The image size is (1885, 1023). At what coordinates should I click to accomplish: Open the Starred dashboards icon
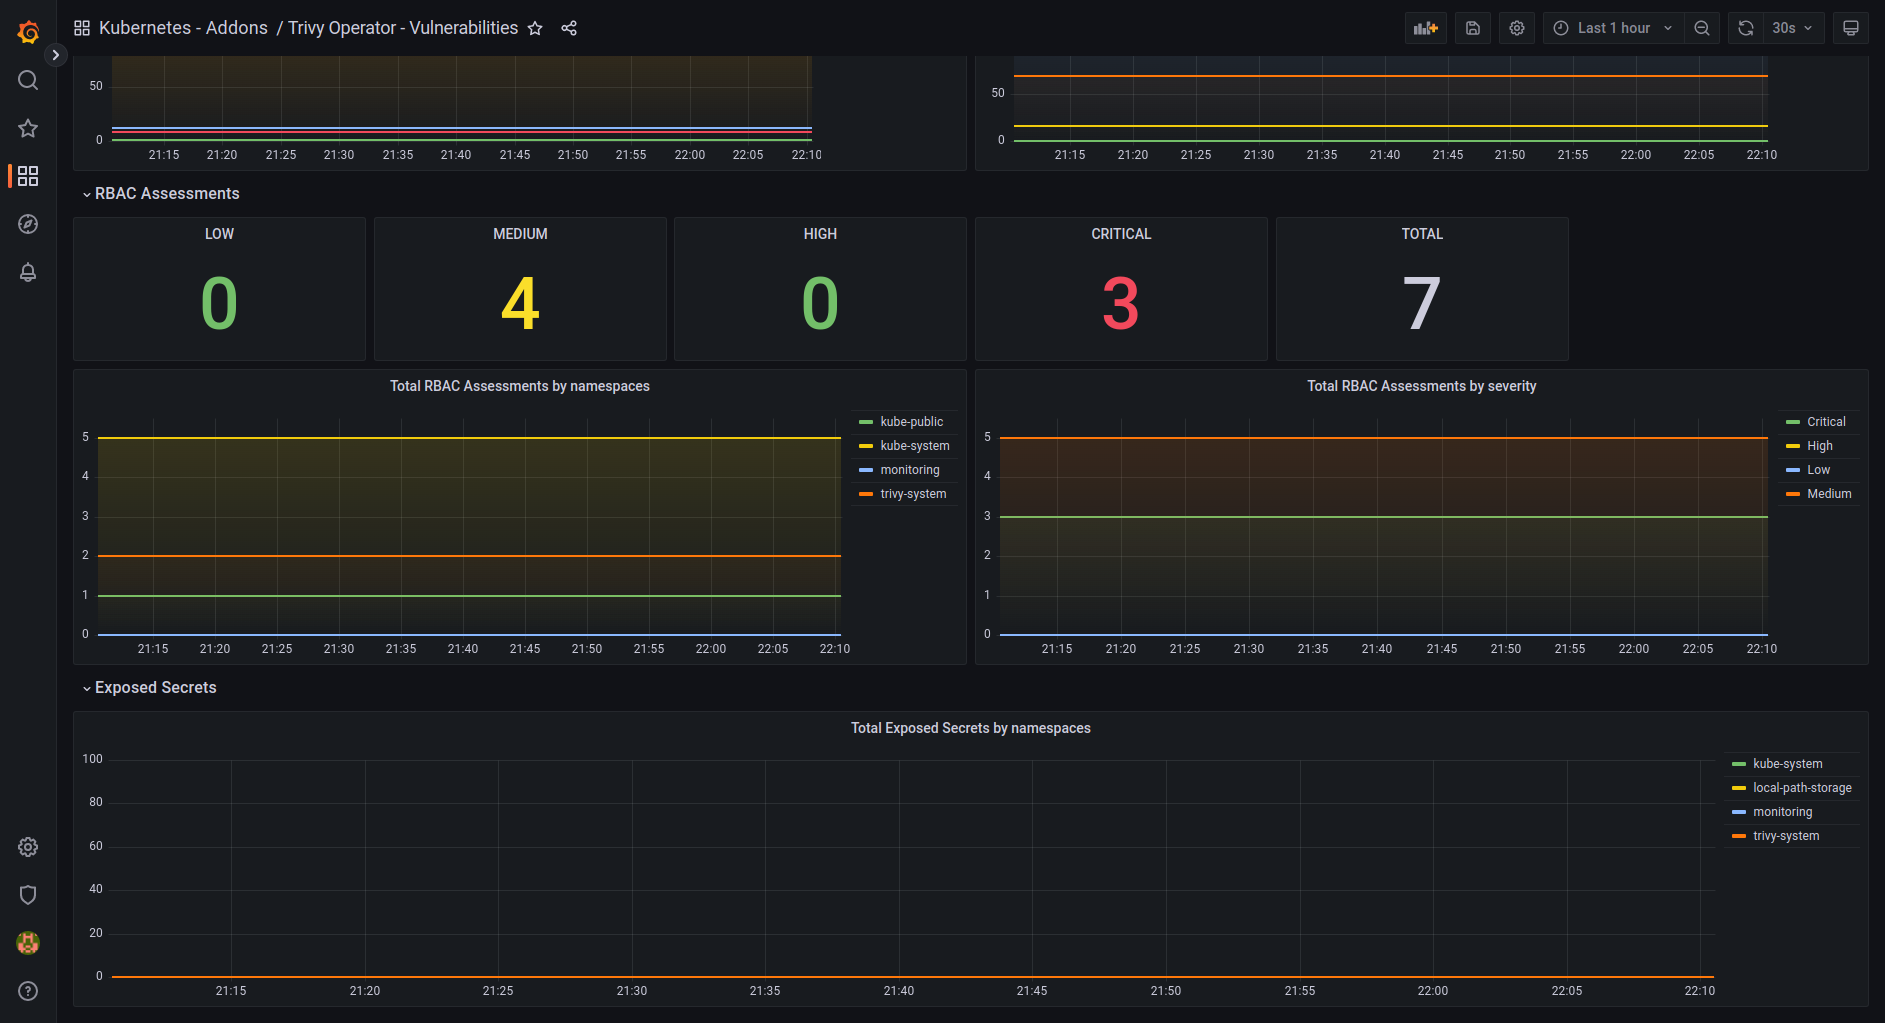[28, 128]
